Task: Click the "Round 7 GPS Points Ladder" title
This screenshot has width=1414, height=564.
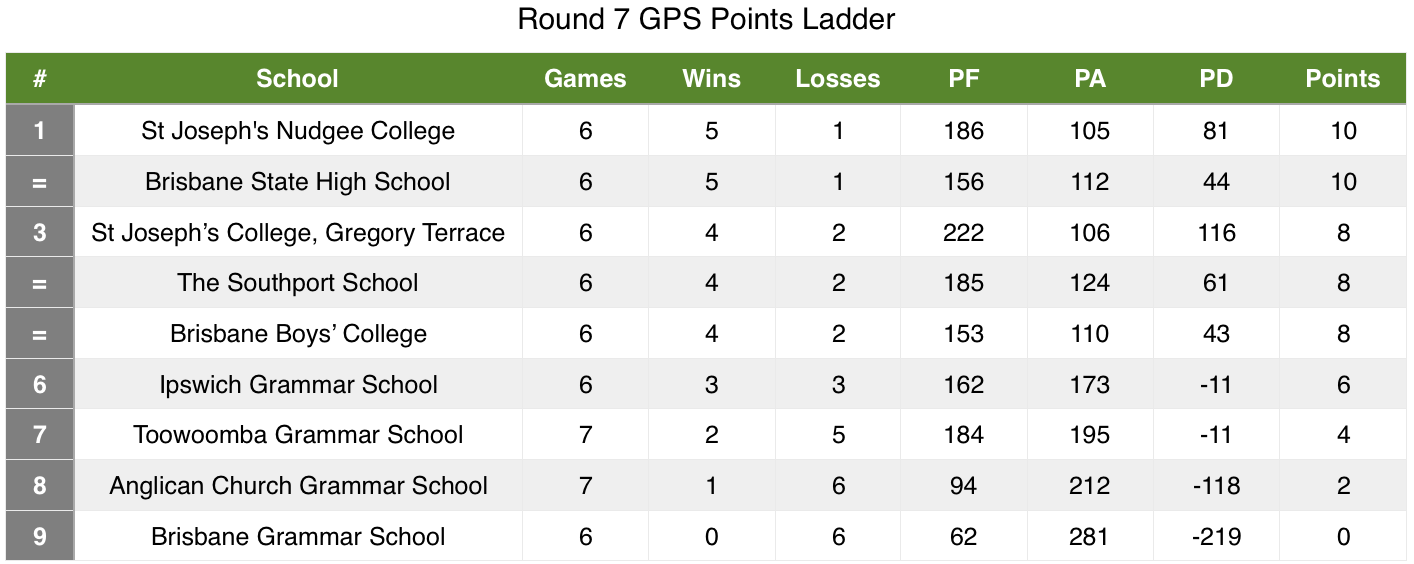Action: [706, 19]
